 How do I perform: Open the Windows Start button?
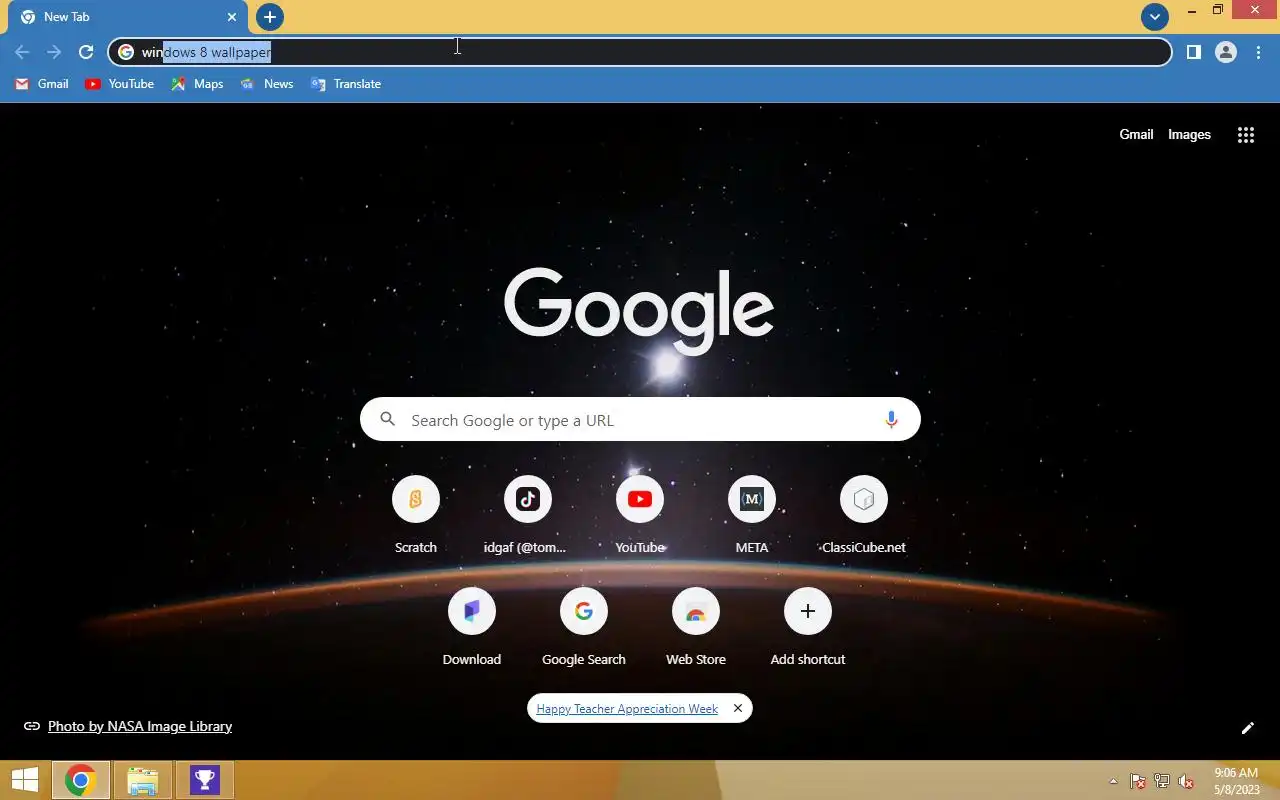point(25,780)
